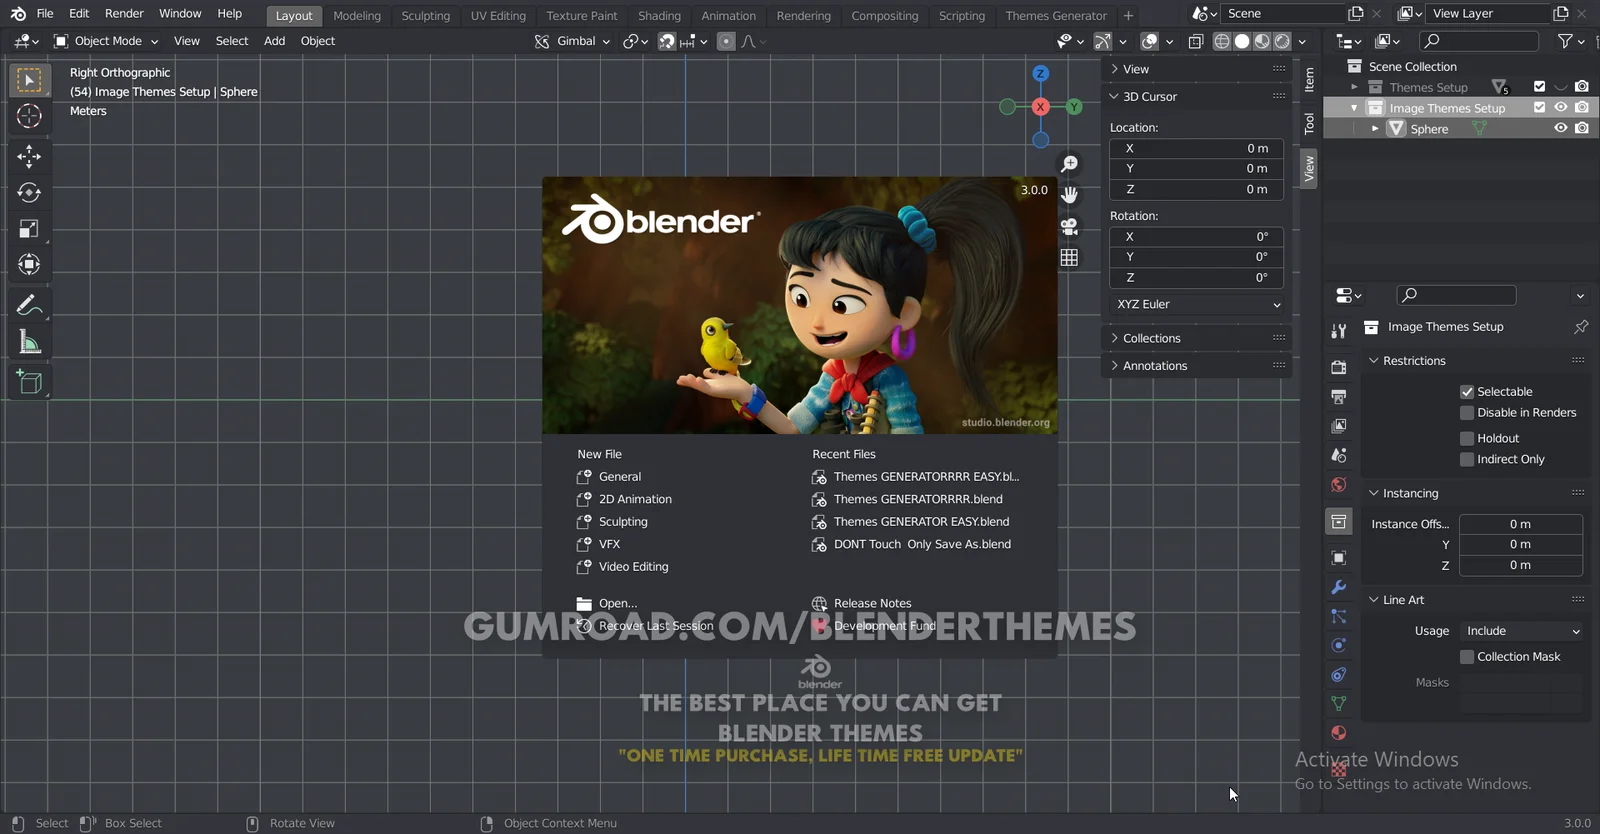Image resolution: width=1600 pixels, height=834 pixels.
Task: Select the Measure tool
Action: 29,343
